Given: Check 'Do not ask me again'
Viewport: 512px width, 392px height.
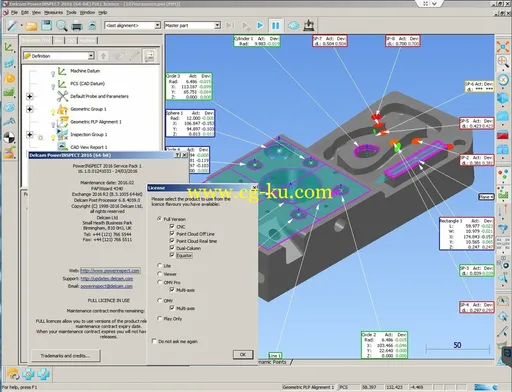Looking at the screenshot, I should (x=154, y=341).
